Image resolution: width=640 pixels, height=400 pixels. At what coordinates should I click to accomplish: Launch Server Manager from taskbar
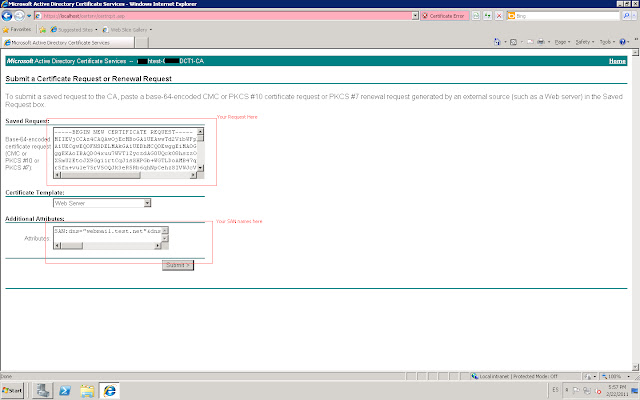42,391
